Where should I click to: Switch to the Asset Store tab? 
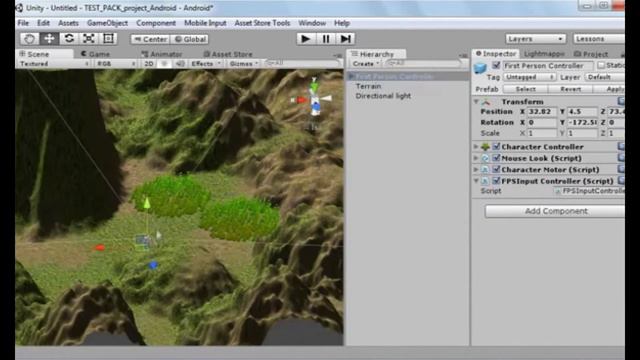click(228, 54)
